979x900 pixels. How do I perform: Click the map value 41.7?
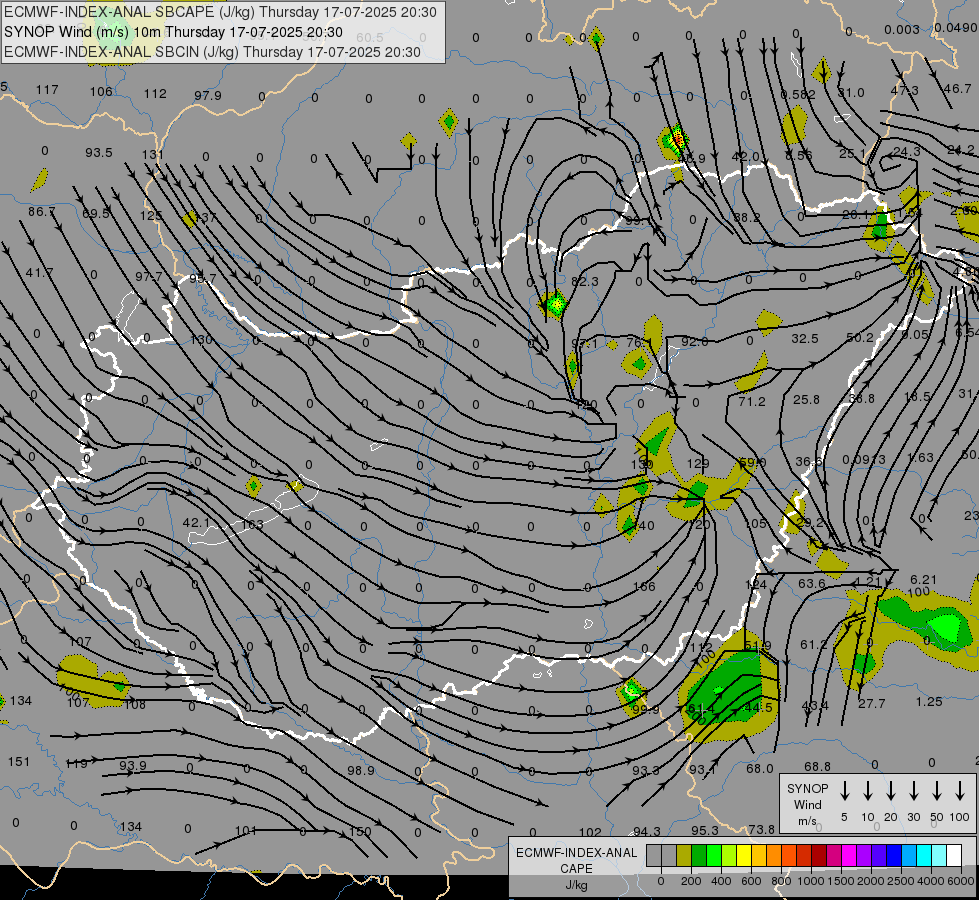pyautogui.click(x=39, y=272)
